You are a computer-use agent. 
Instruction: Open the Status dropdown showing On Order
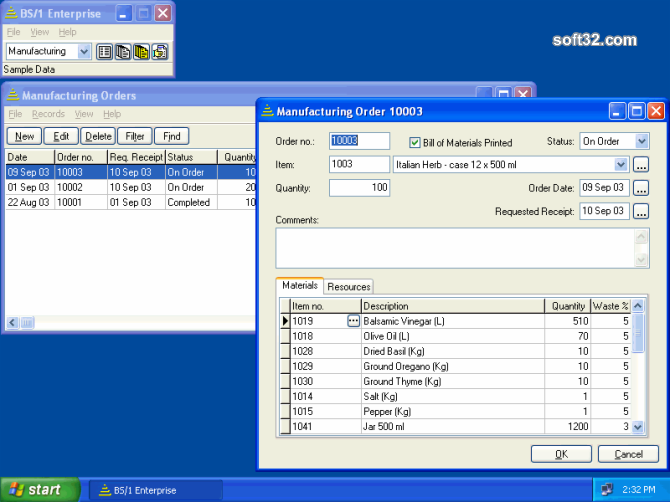(642, 141)
